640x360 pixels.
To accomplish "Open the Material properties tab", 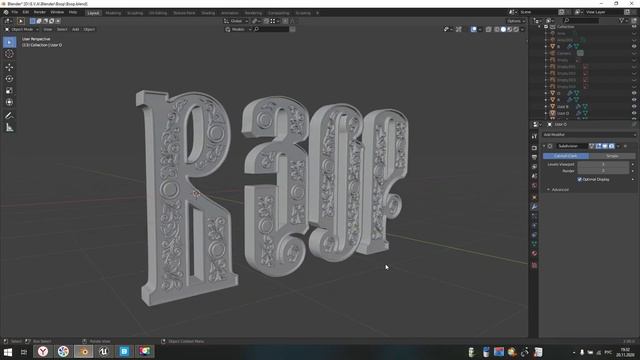I will tap(534, 253).
